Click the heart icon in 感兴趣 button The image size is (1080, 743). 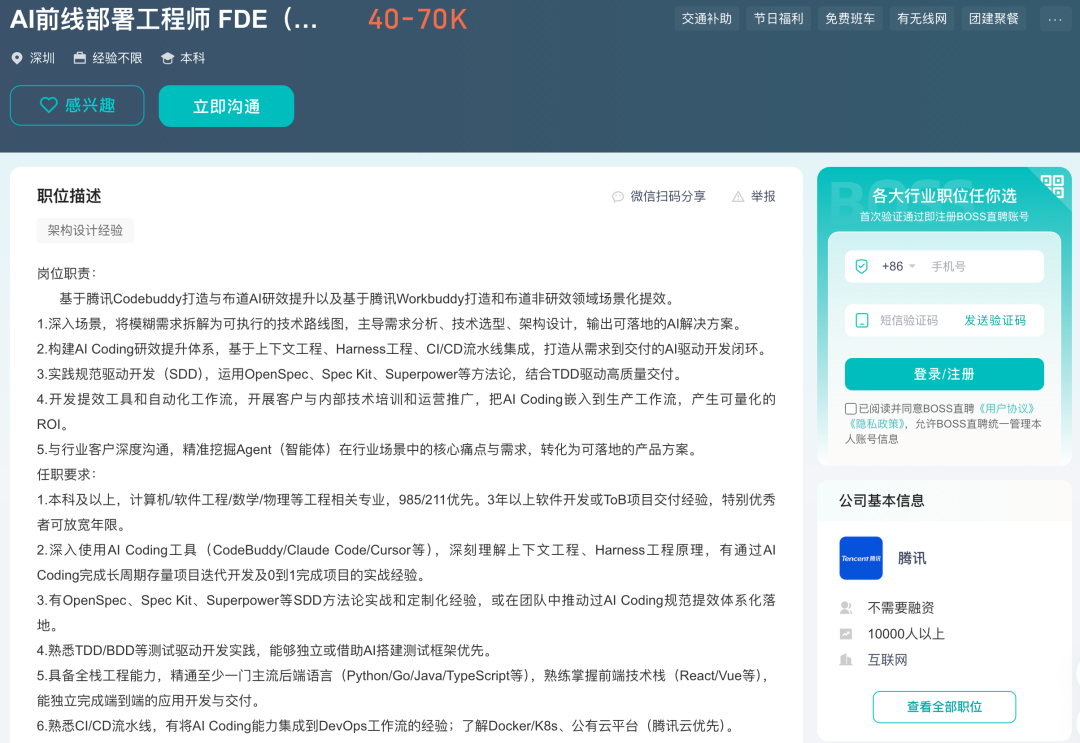(48, 105)
